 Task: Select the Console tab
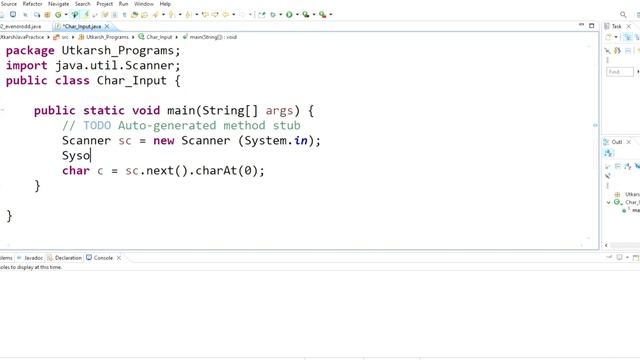coord(99,258)
